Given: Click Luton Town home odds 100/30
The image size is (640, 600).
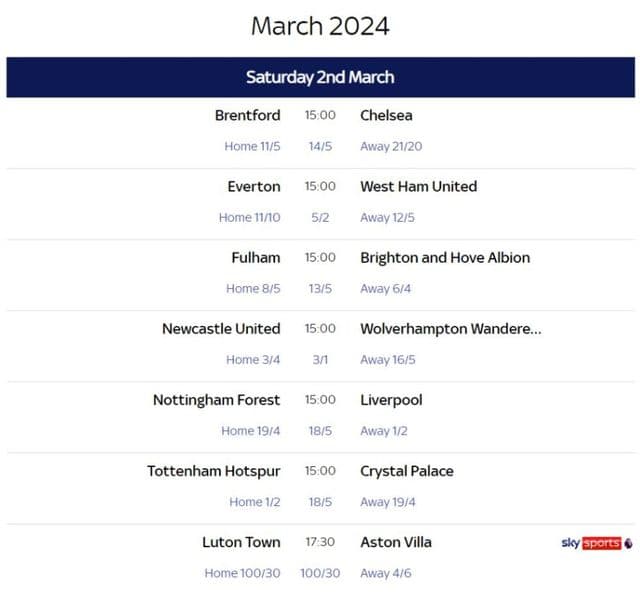Looking at the screenshot, I should [242, 573].
